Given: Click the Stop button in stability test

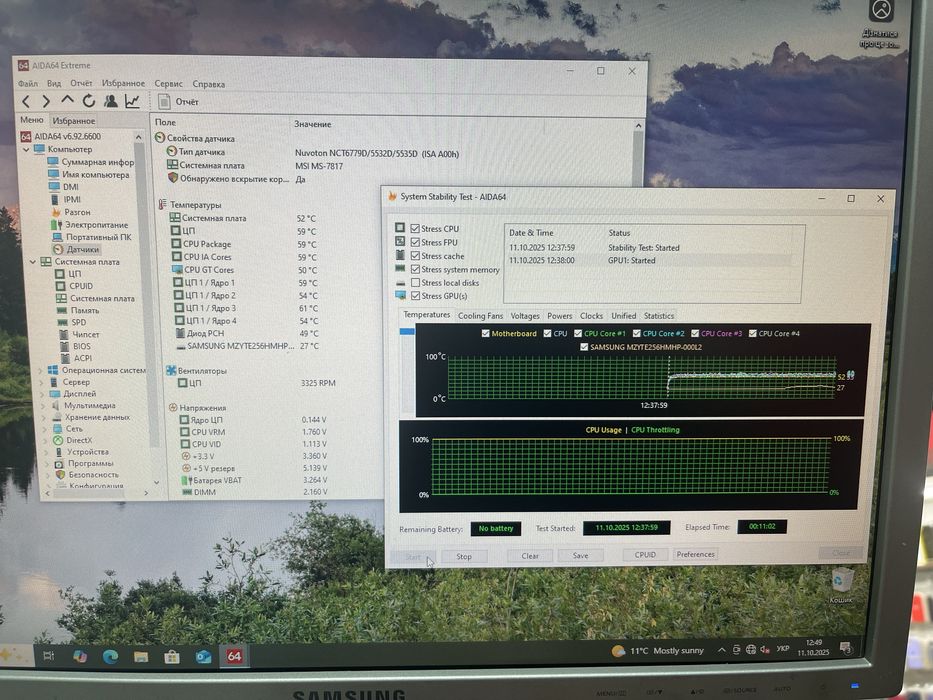Looking at the screenshot, I should (x=464, y=557).
